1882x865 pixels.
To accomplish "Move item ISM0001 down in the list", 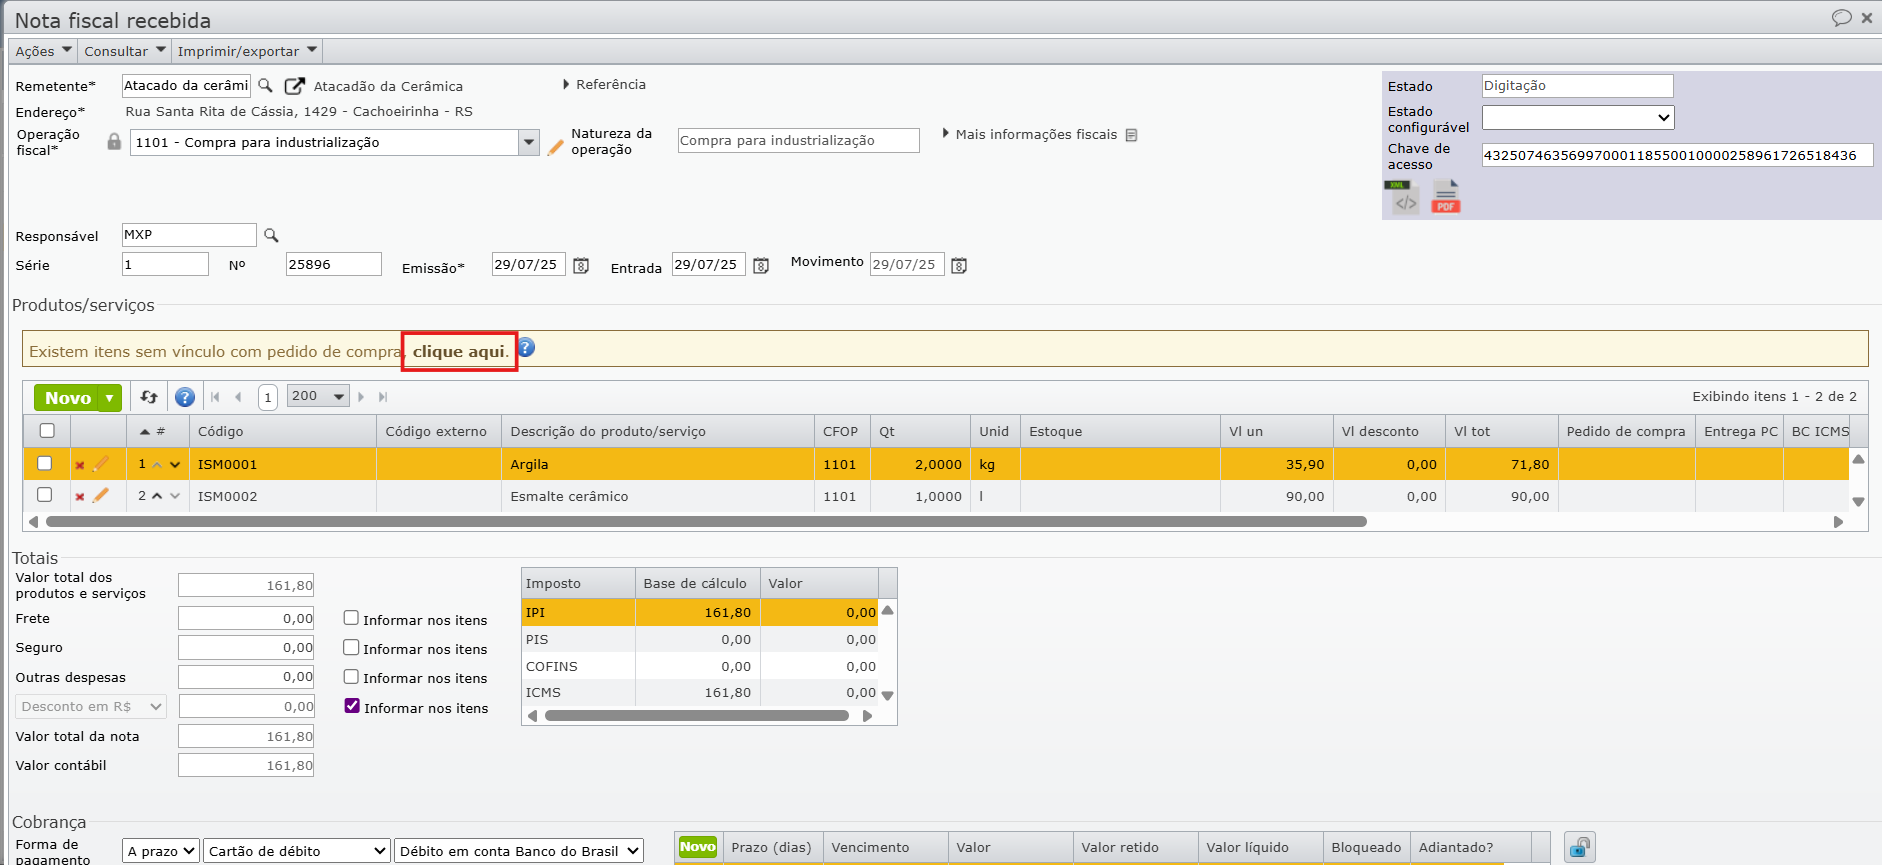I will pyautogui.click(x=175, y=465).
